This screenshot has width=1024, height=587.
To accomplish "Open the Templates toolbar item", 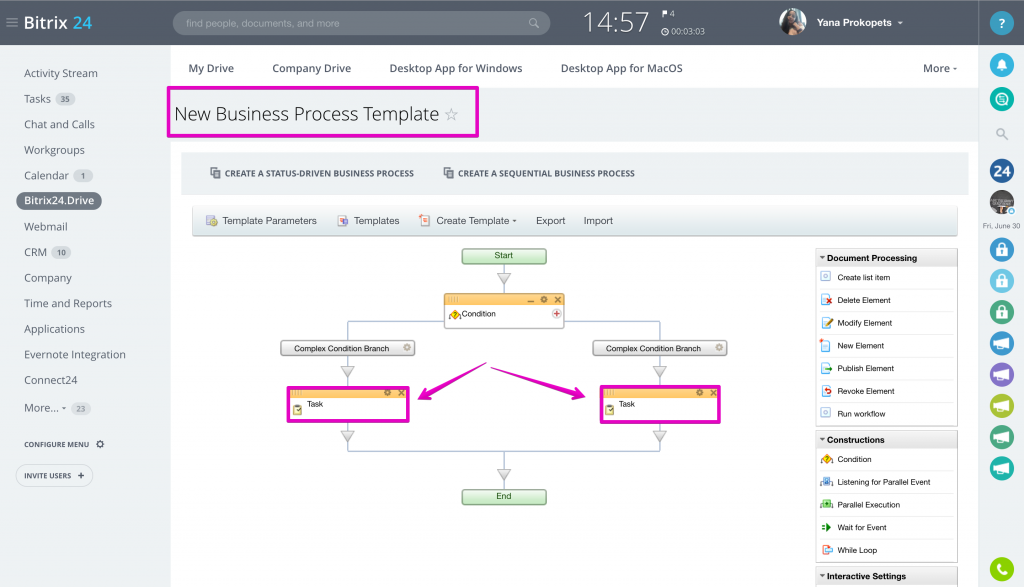I will [x=368, y=221].
